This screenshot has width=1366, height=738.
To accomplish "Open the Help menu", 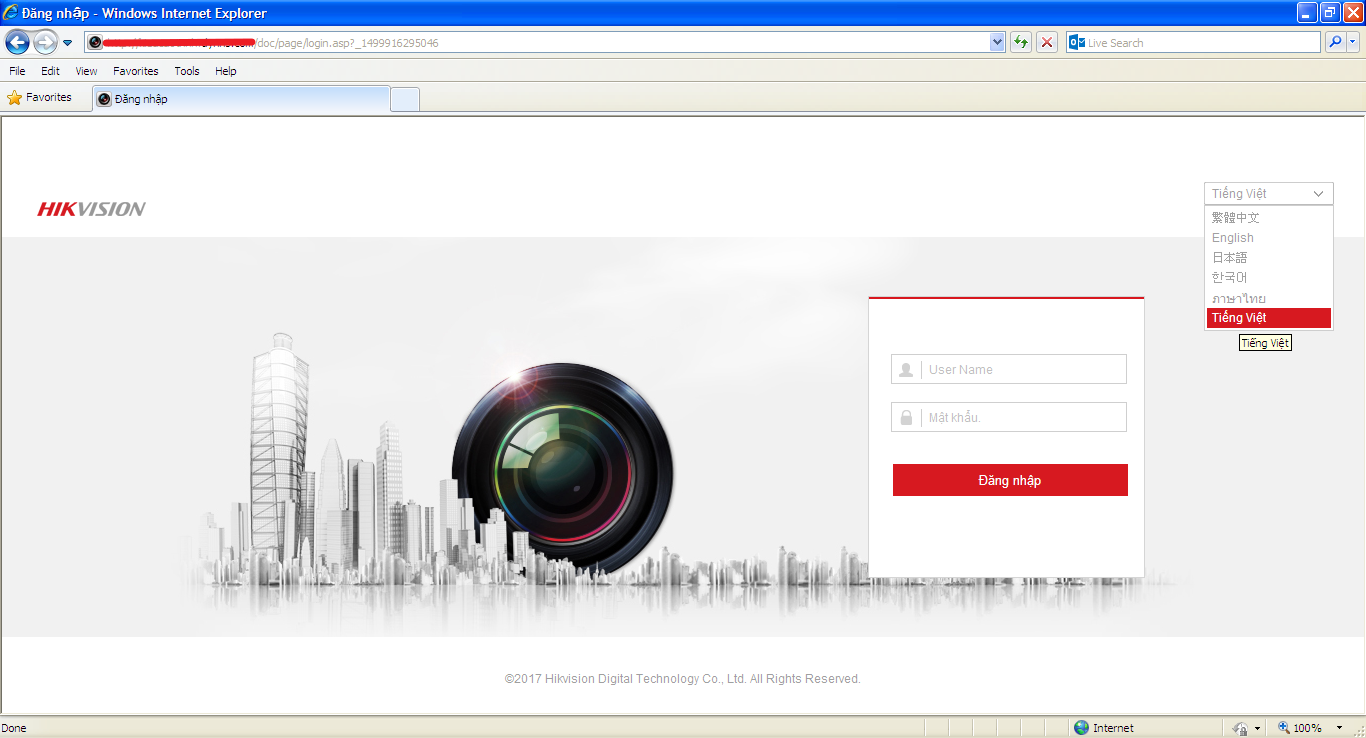I will pyautogui.click(x=226, y=71).
